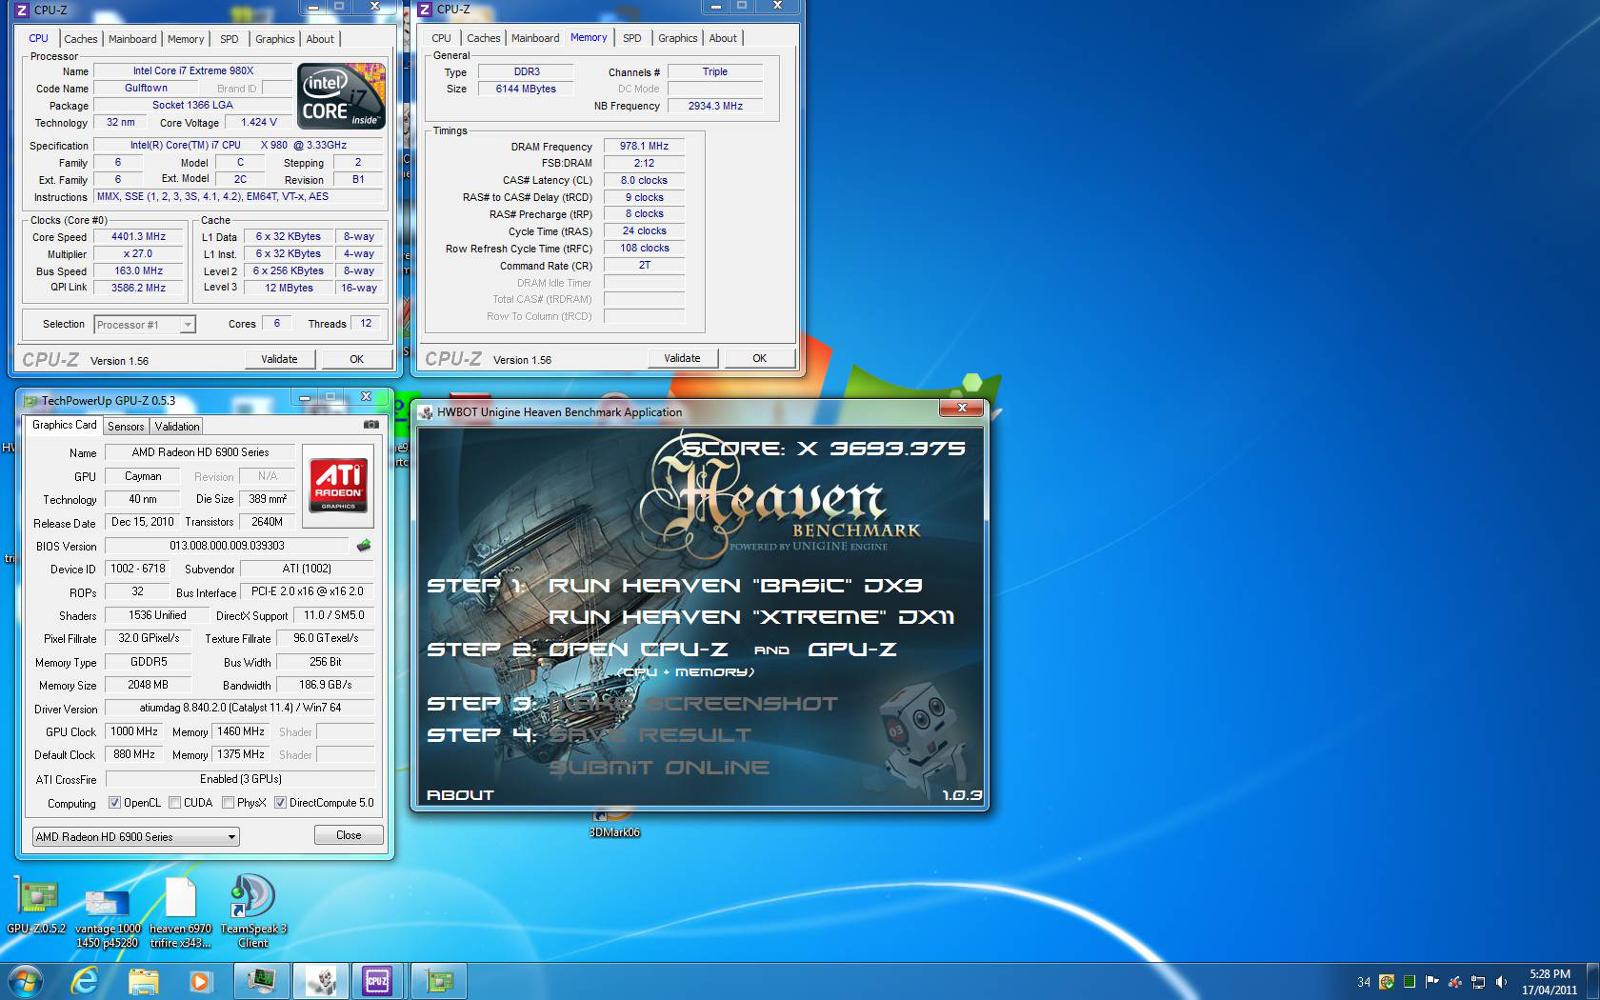
Task: Click the GPU Clock value 1000 MHz
Action: pyautogui.click(x=134, y=731)
